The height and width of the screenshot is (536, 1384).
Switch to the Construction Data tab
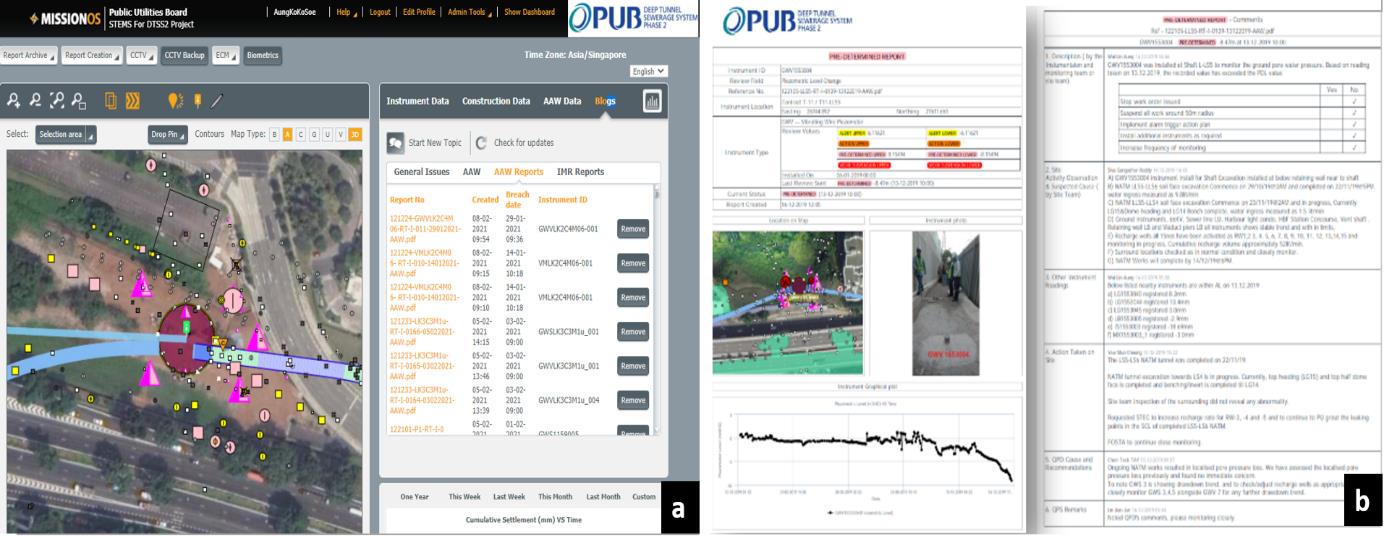click(x=498, y=101)
